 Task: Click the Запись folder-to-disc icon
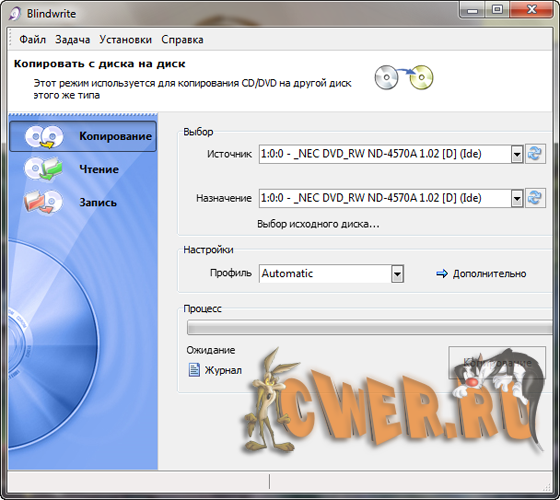(43, 202)
